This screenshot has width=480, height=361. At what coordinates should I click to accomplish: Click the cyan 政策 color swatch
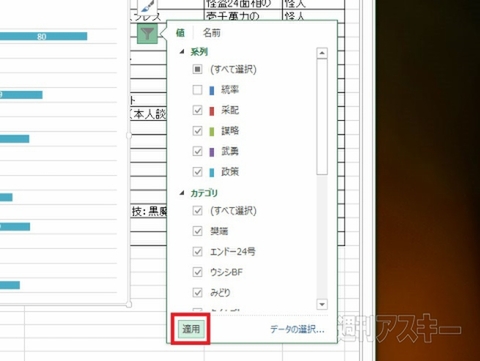point(212,172)
